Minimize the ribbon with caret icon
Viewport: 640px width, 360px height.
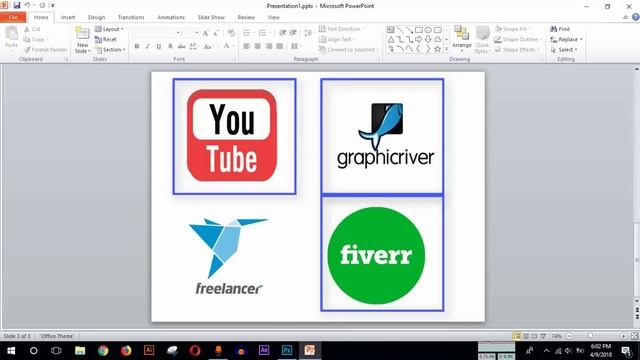pyautogui.click(x=625, y=17)
